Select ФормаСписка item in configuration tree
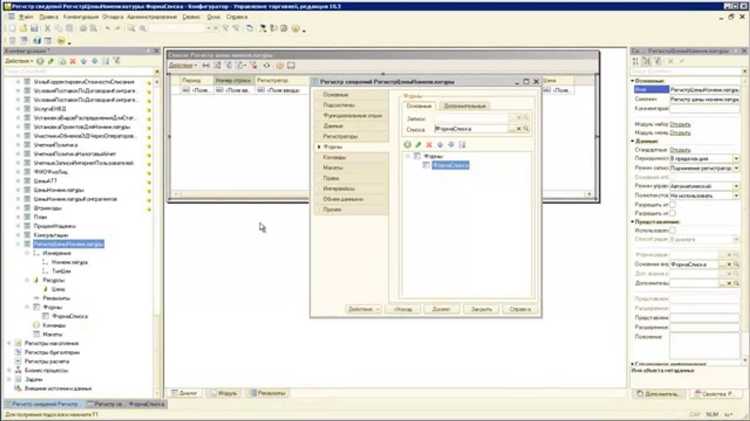Viewport: 750px width, 421px height. tap(70, 316)
